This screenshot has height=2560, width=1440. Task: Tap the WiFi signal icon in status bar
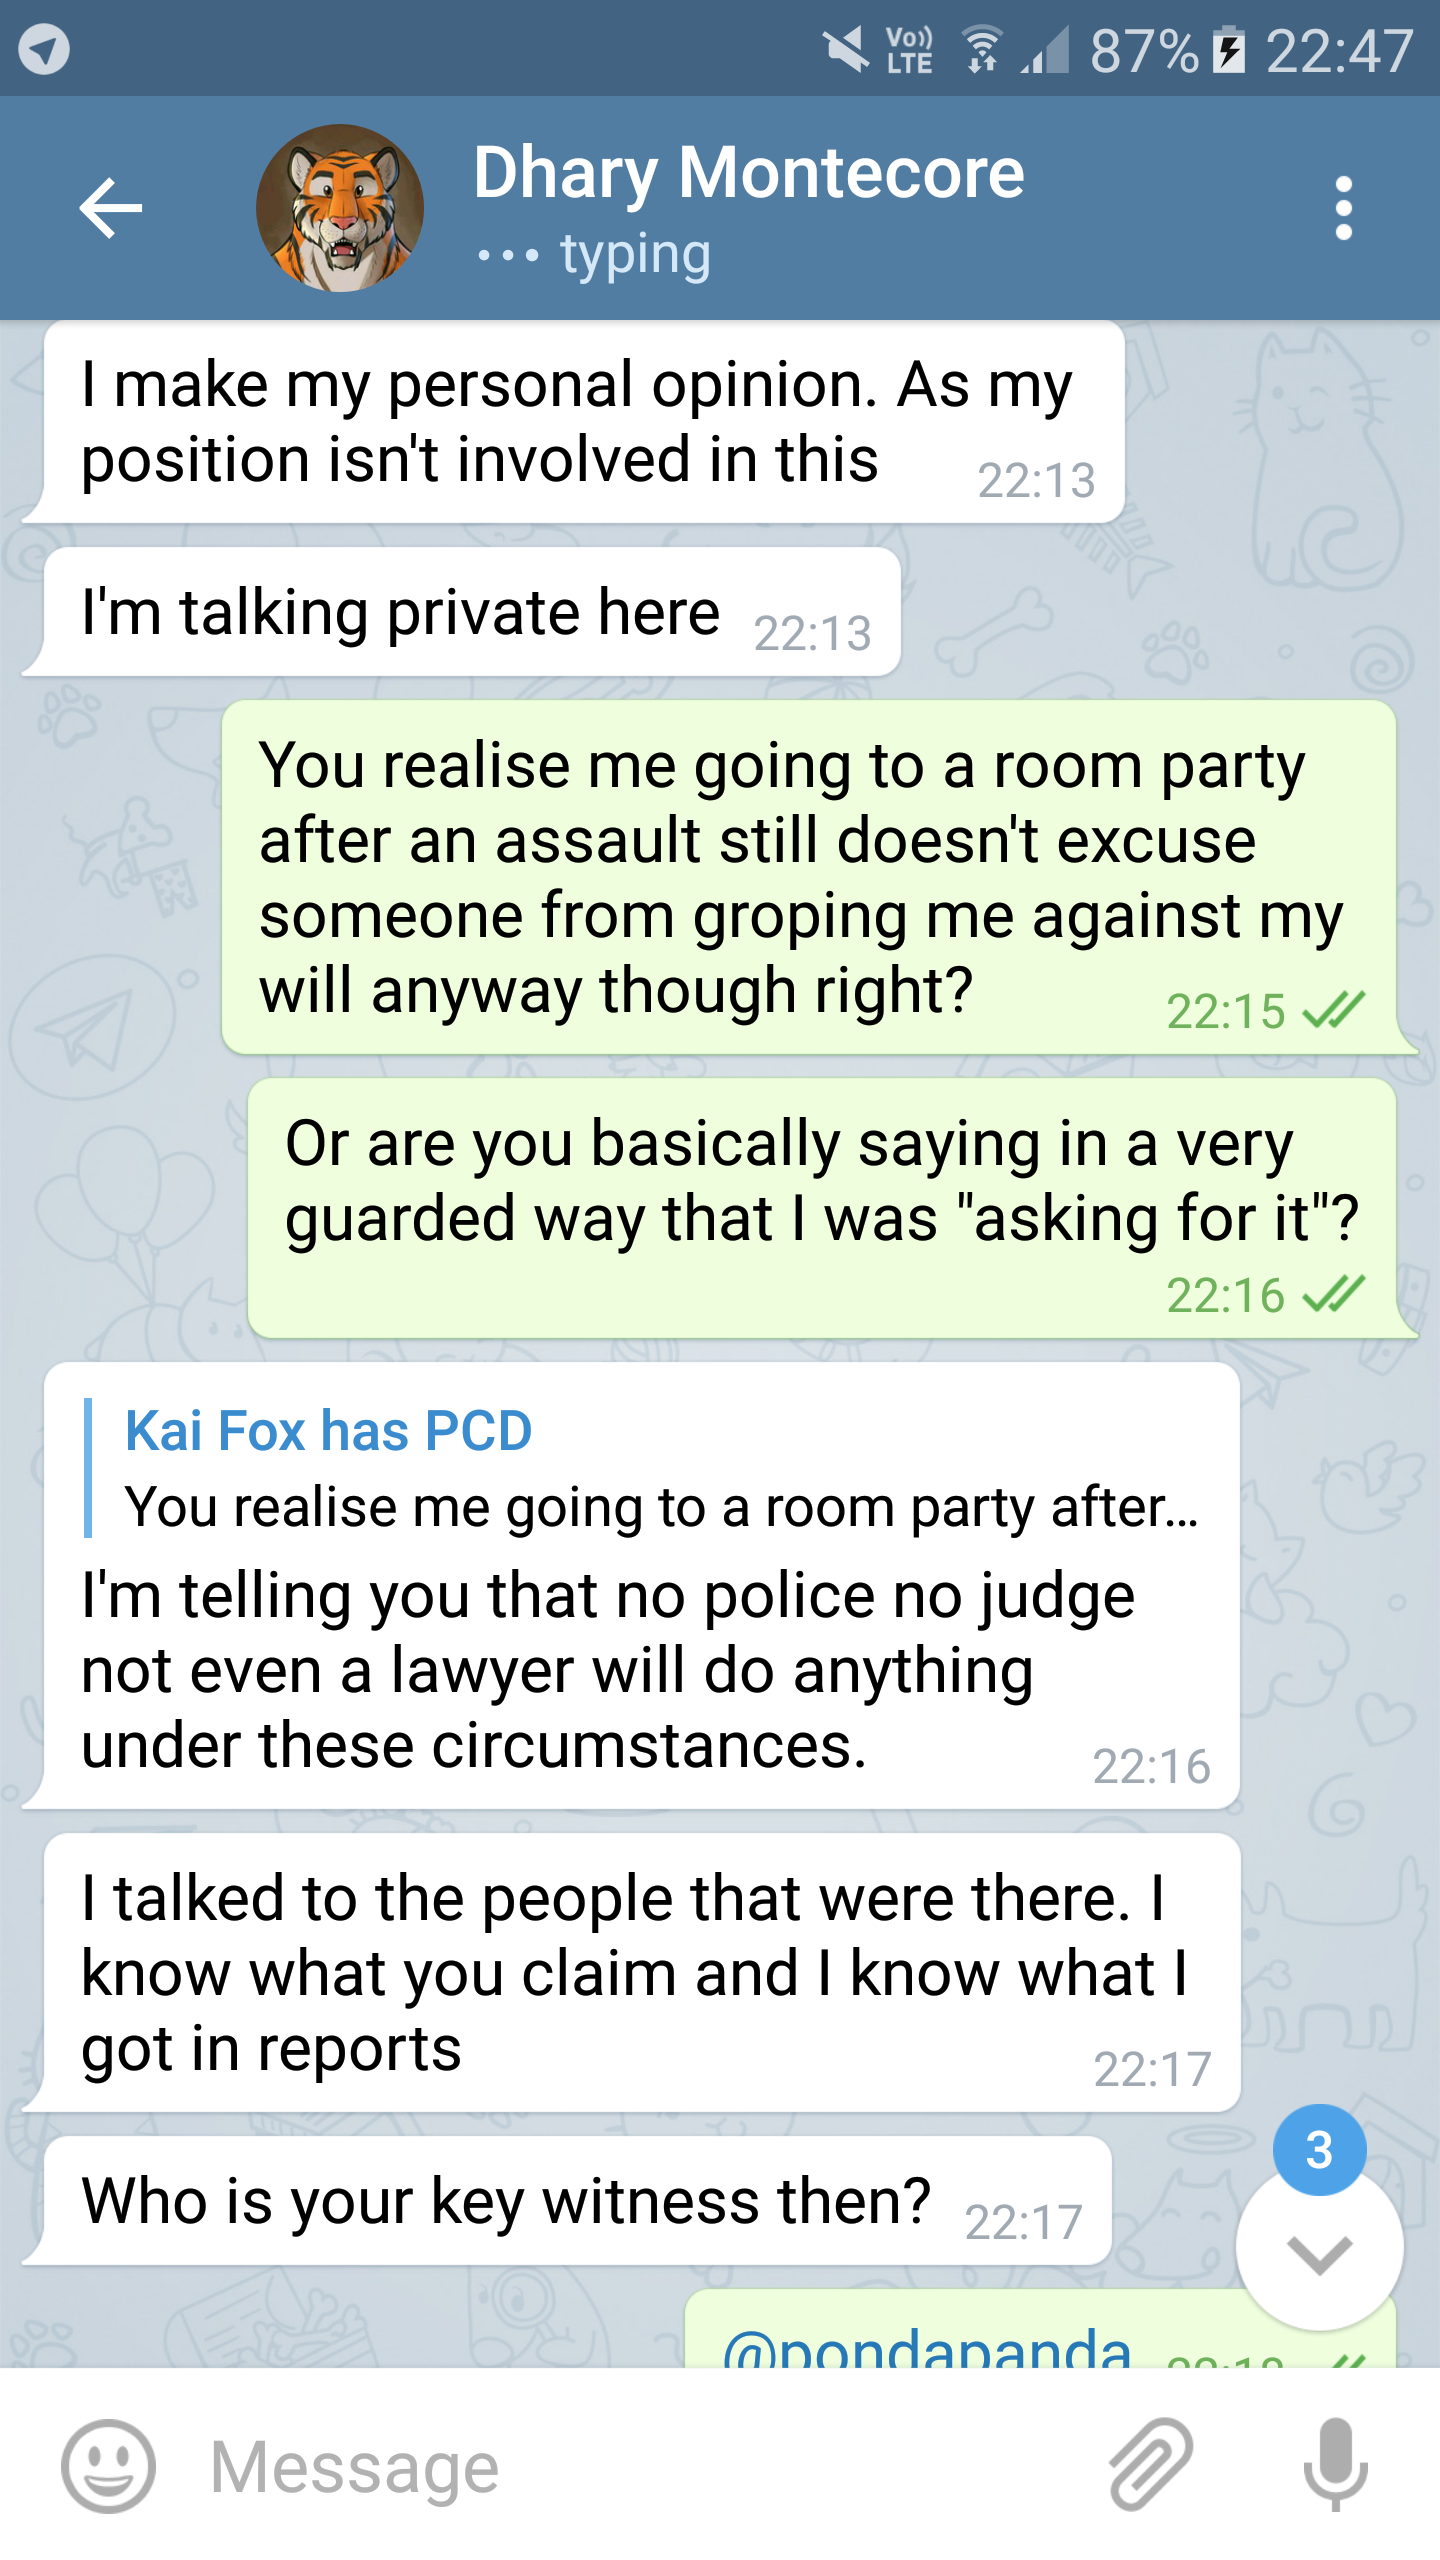tap(982, 50)
